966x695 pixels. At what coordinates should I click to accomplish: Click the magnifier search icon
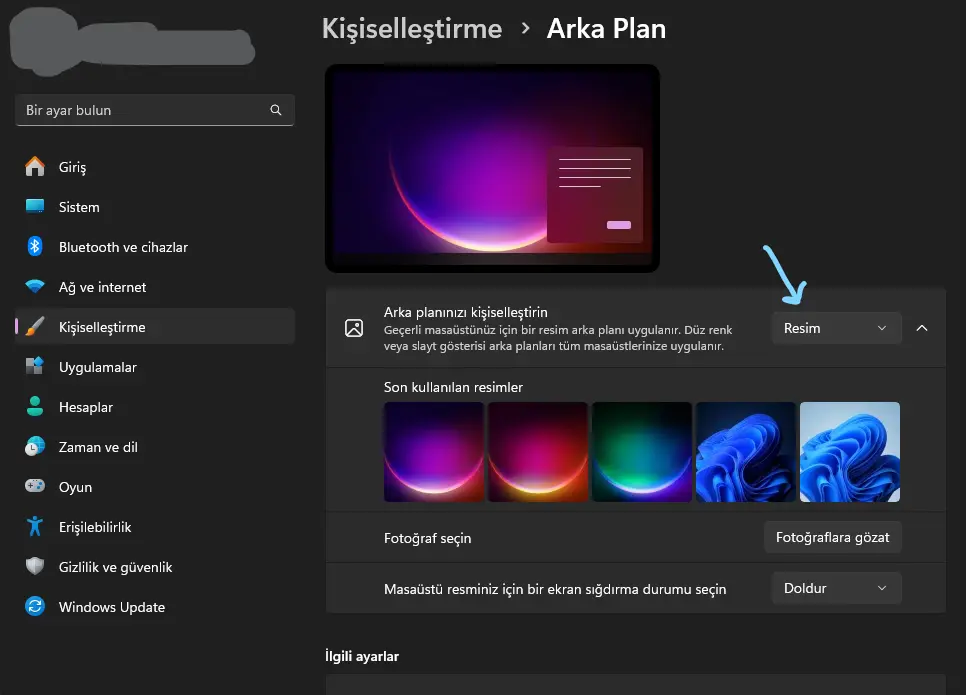tap(276, 110)
